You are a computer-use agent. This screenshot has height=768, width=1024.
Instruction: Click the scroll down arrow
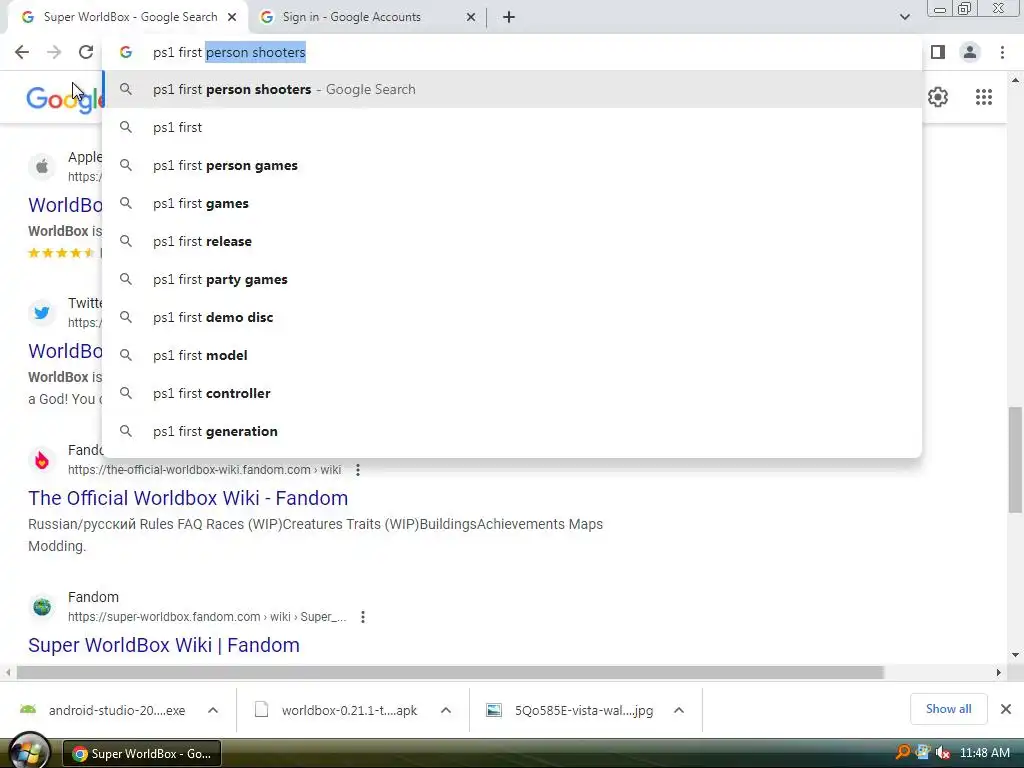(x=1015, y=655)
